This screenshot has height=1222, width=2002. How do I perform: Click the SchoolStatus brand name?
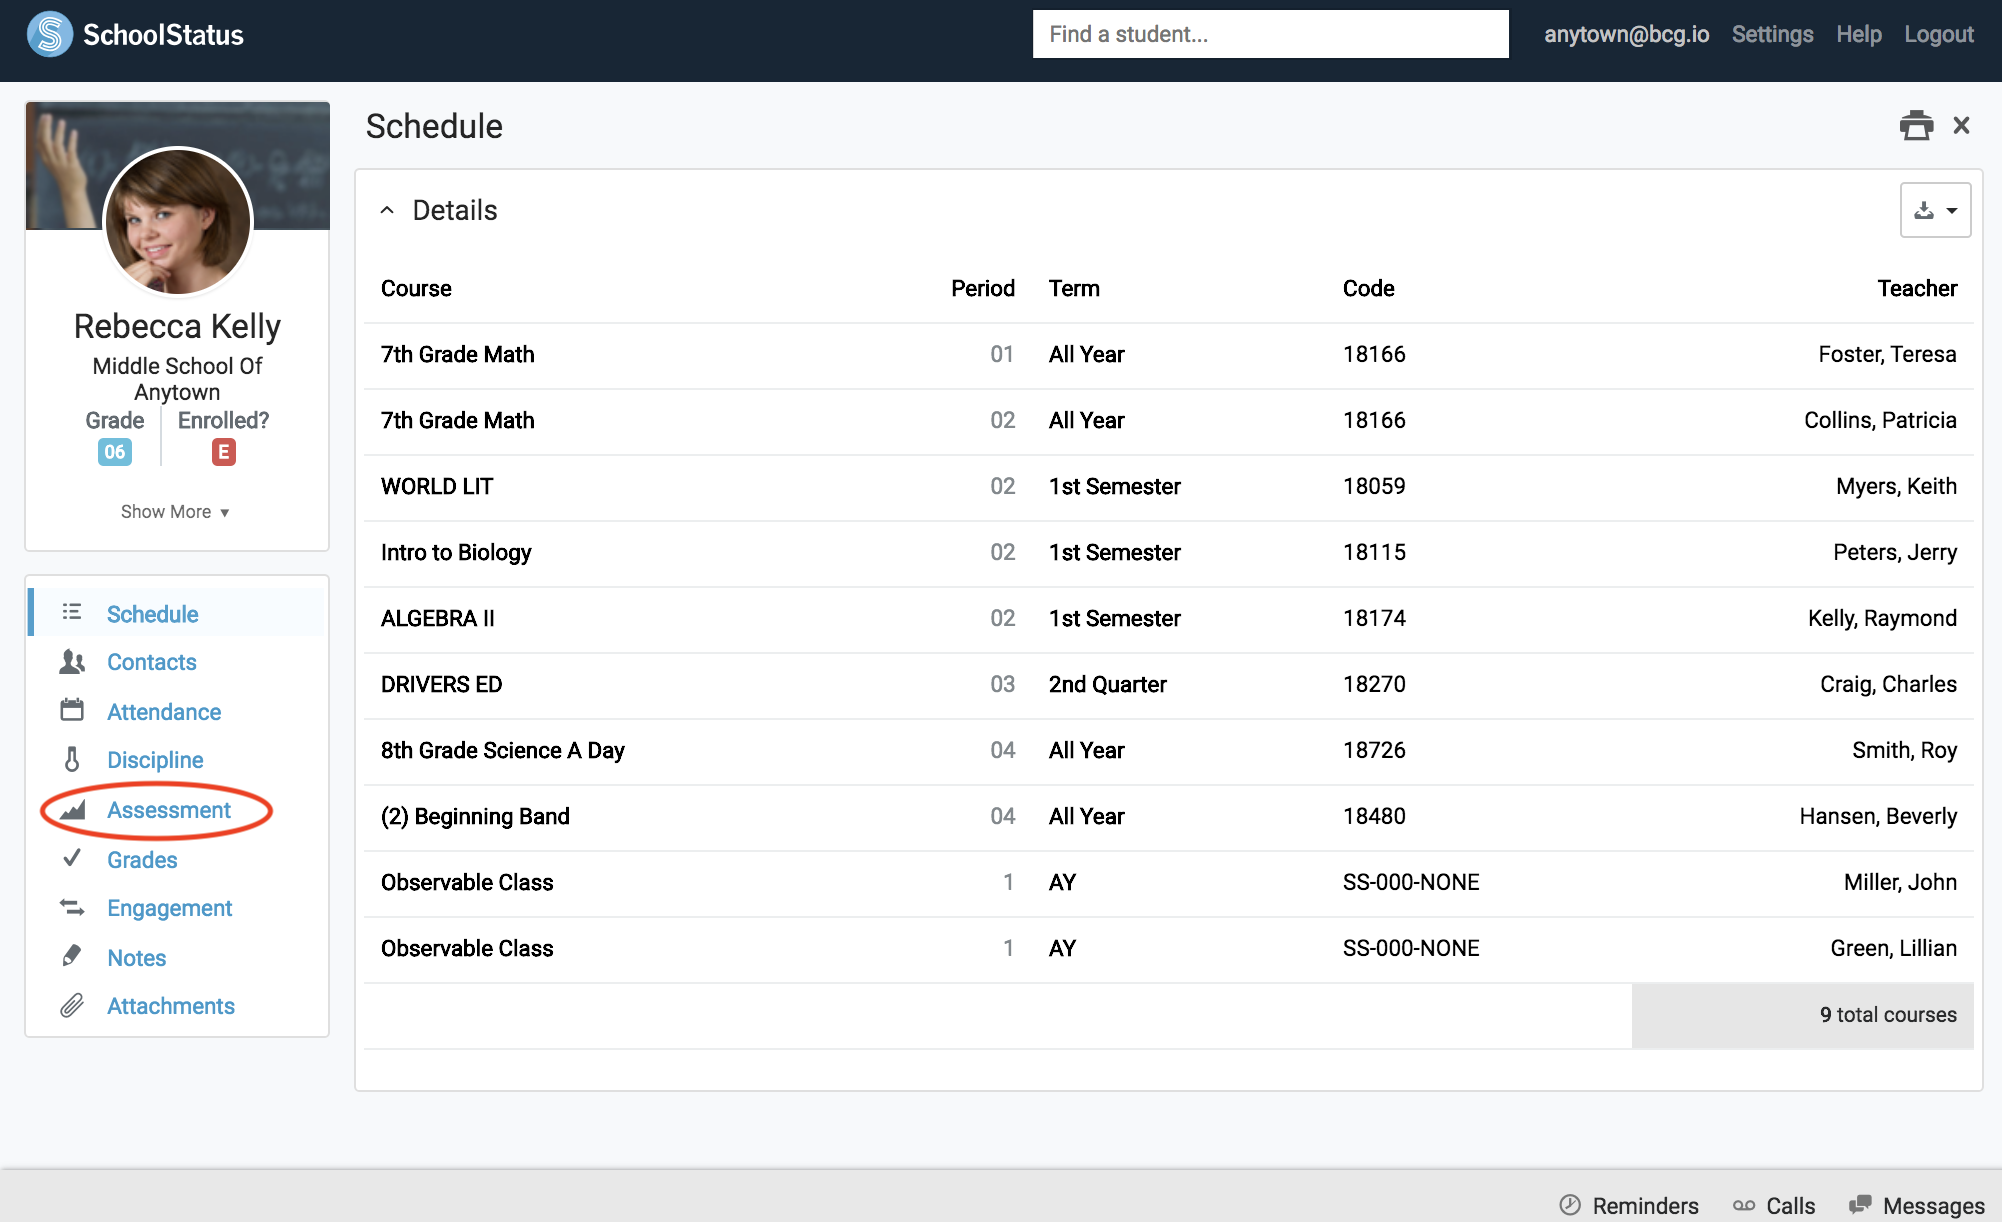point(163,35)
